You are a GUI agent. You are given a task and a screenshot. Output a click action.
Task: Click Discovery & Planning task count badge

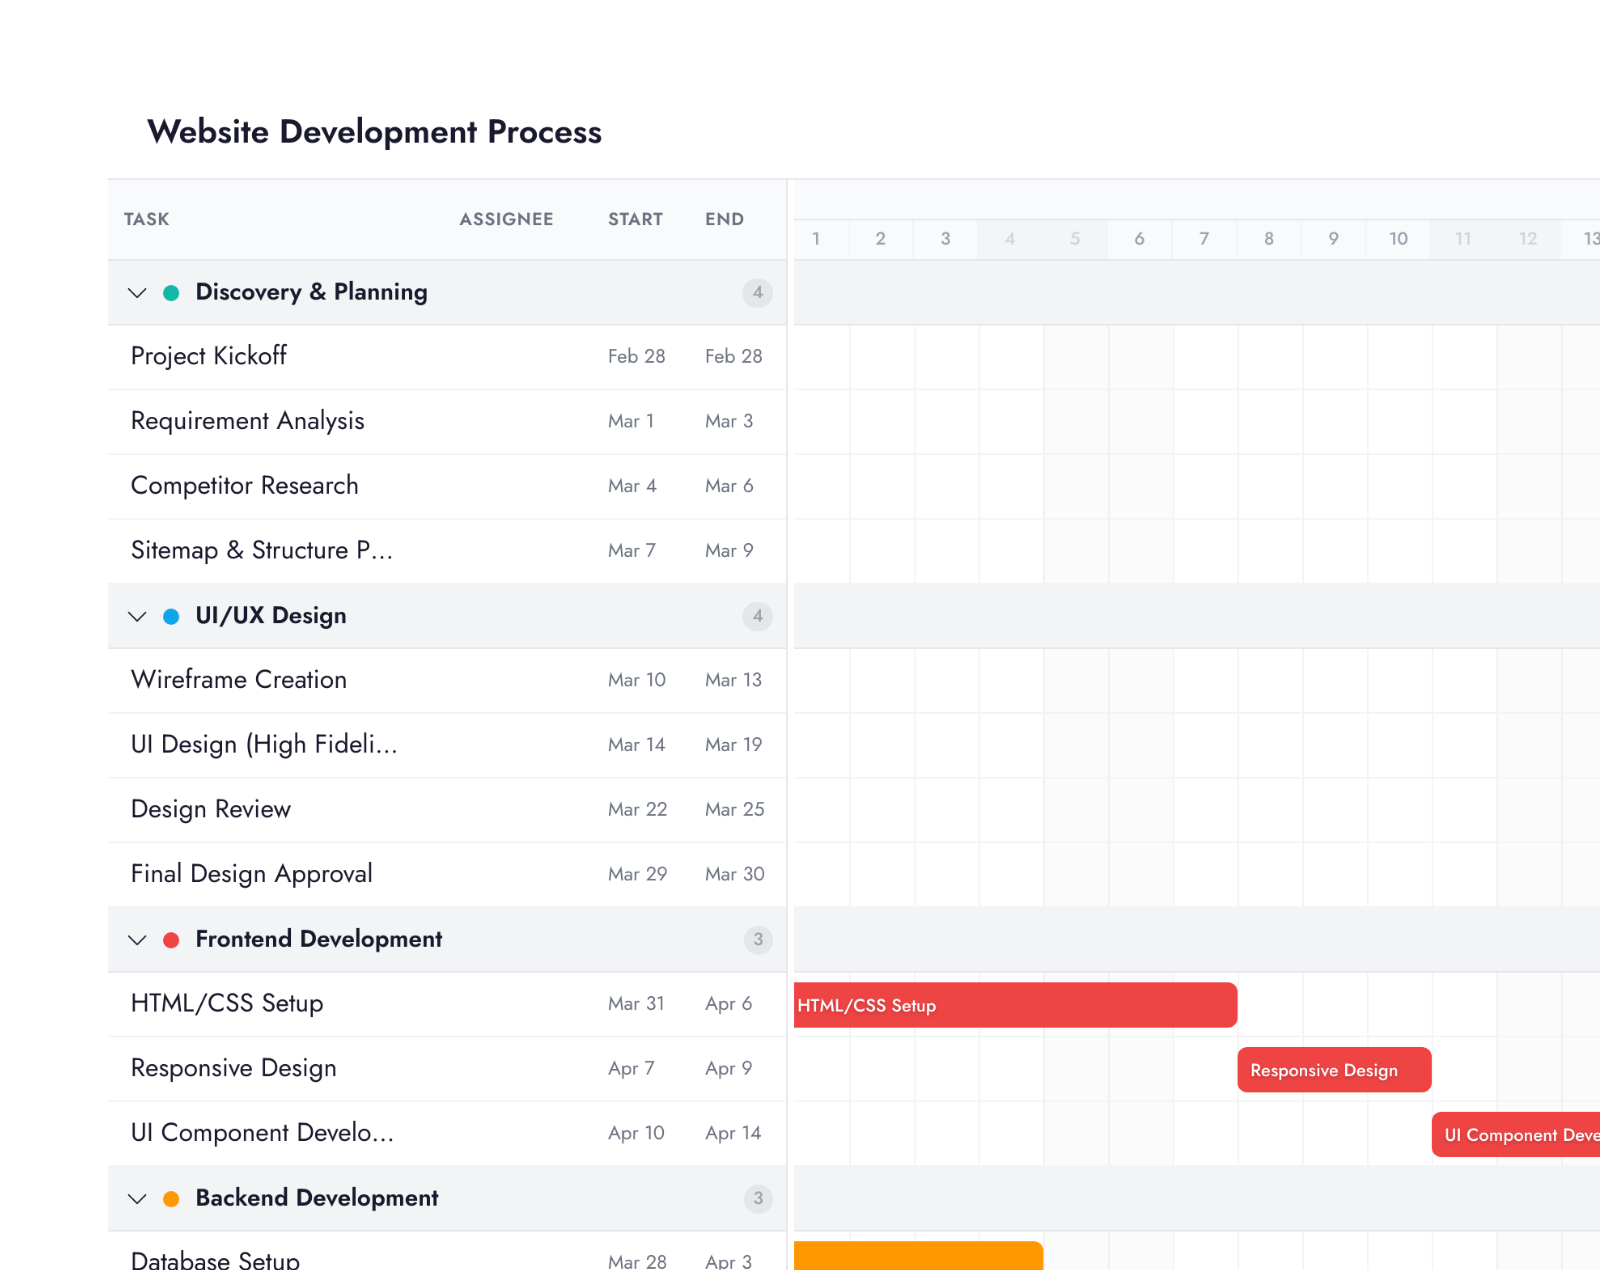coord(757,293)
